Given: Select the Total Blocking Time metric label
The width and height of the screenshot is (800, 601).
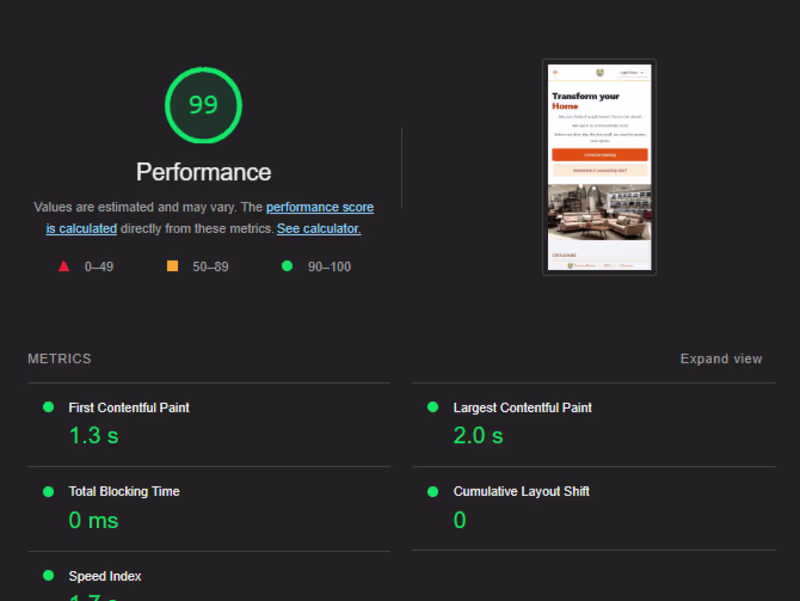Looking at the screenshot, I should [124, 492].
